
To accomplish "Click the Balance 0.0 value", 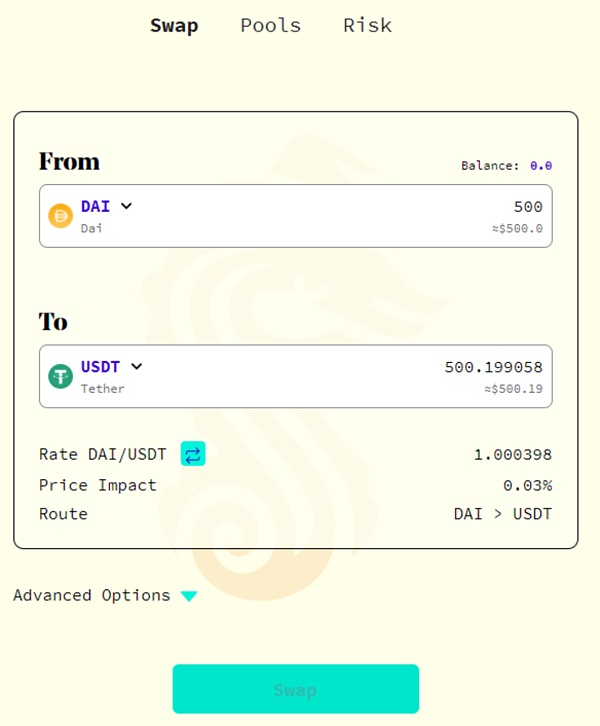I will tap(541, 166).
